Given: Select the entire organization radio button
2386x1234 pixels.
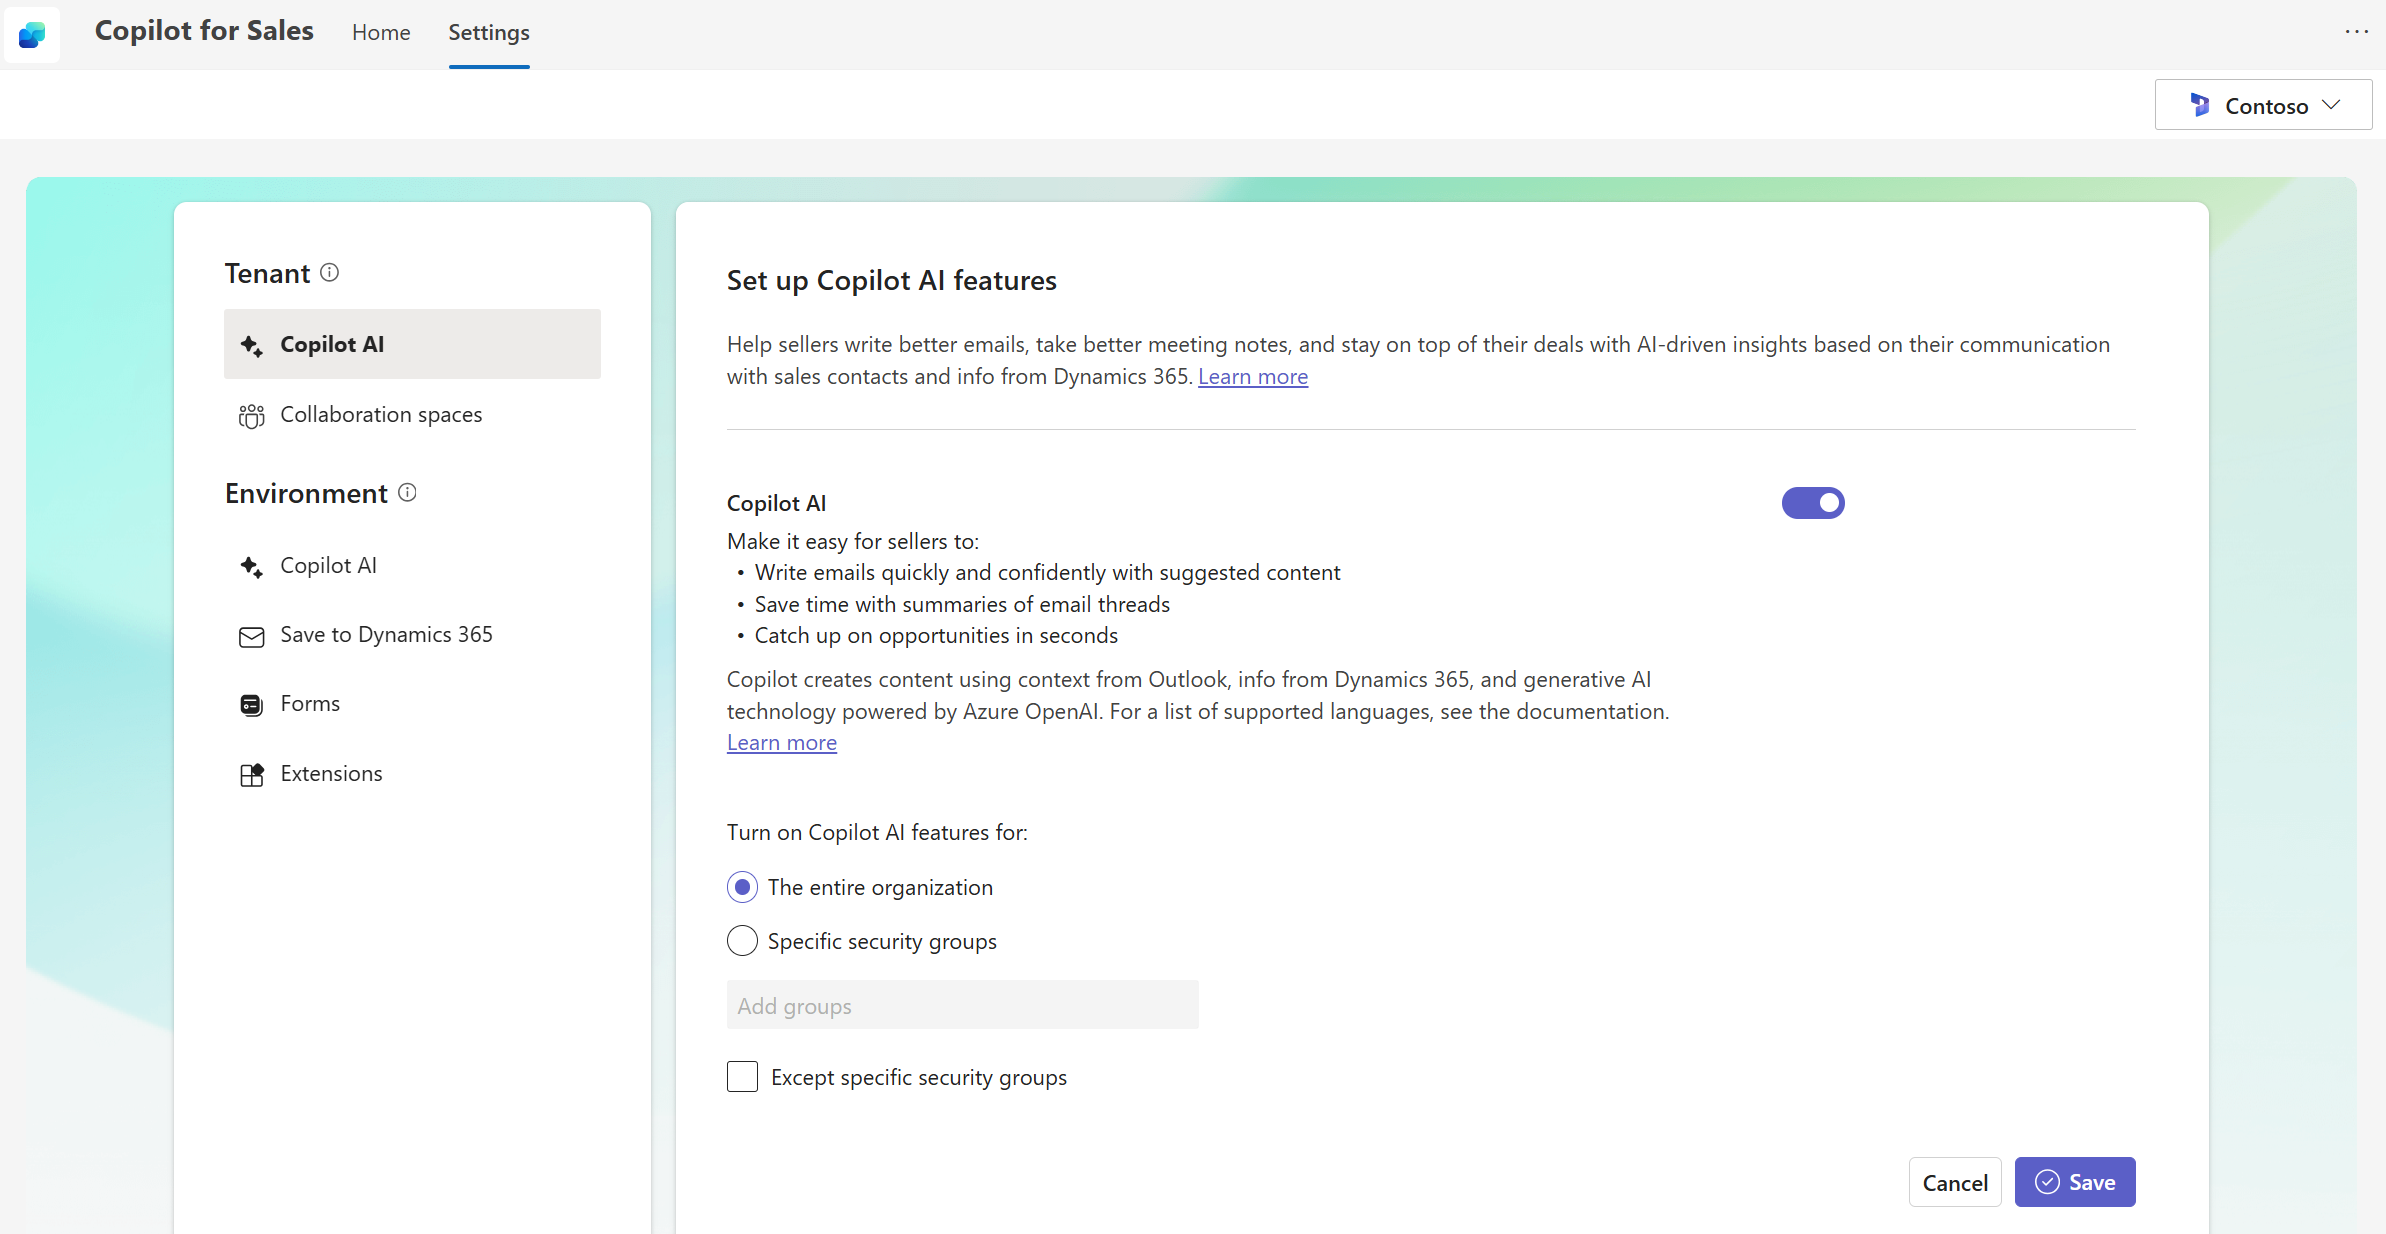Looking at the screenshot, I should (740, 886).
